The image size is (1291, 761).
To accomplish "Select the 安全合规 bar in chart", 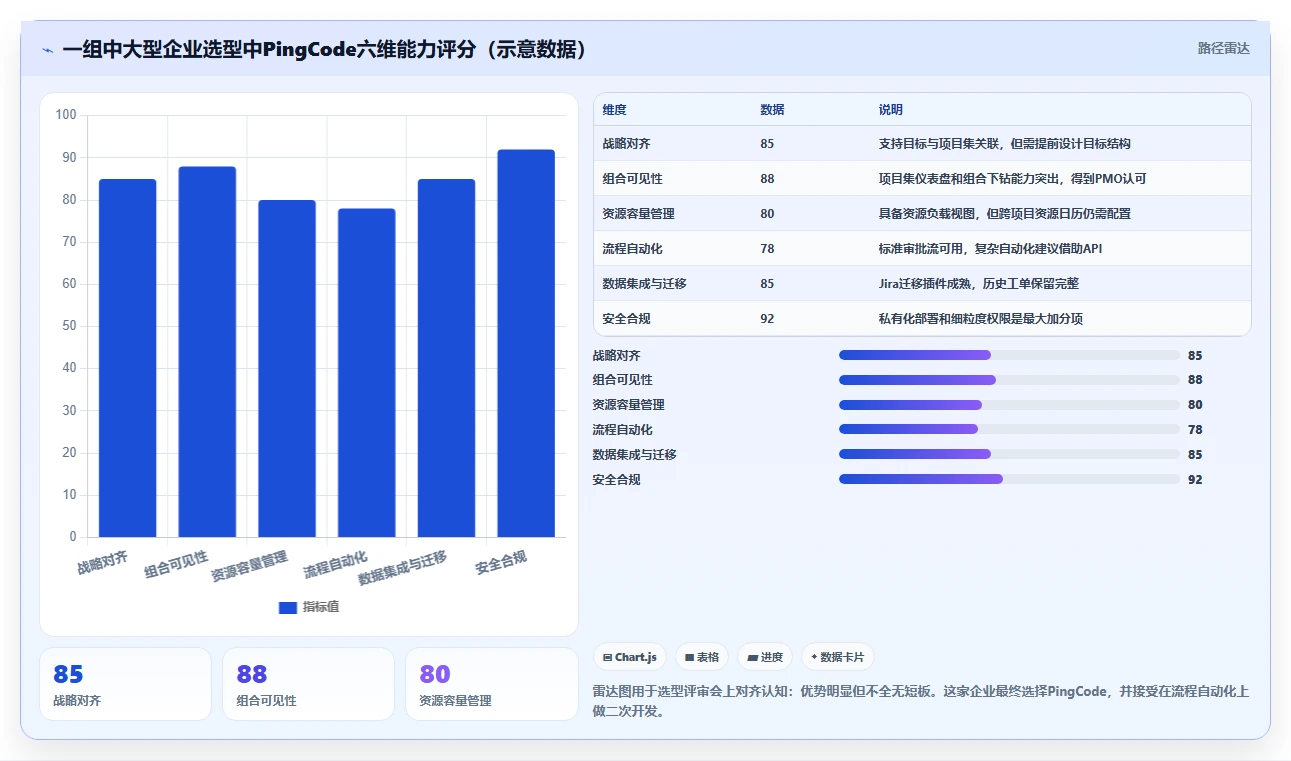I will tap(526, 343).
